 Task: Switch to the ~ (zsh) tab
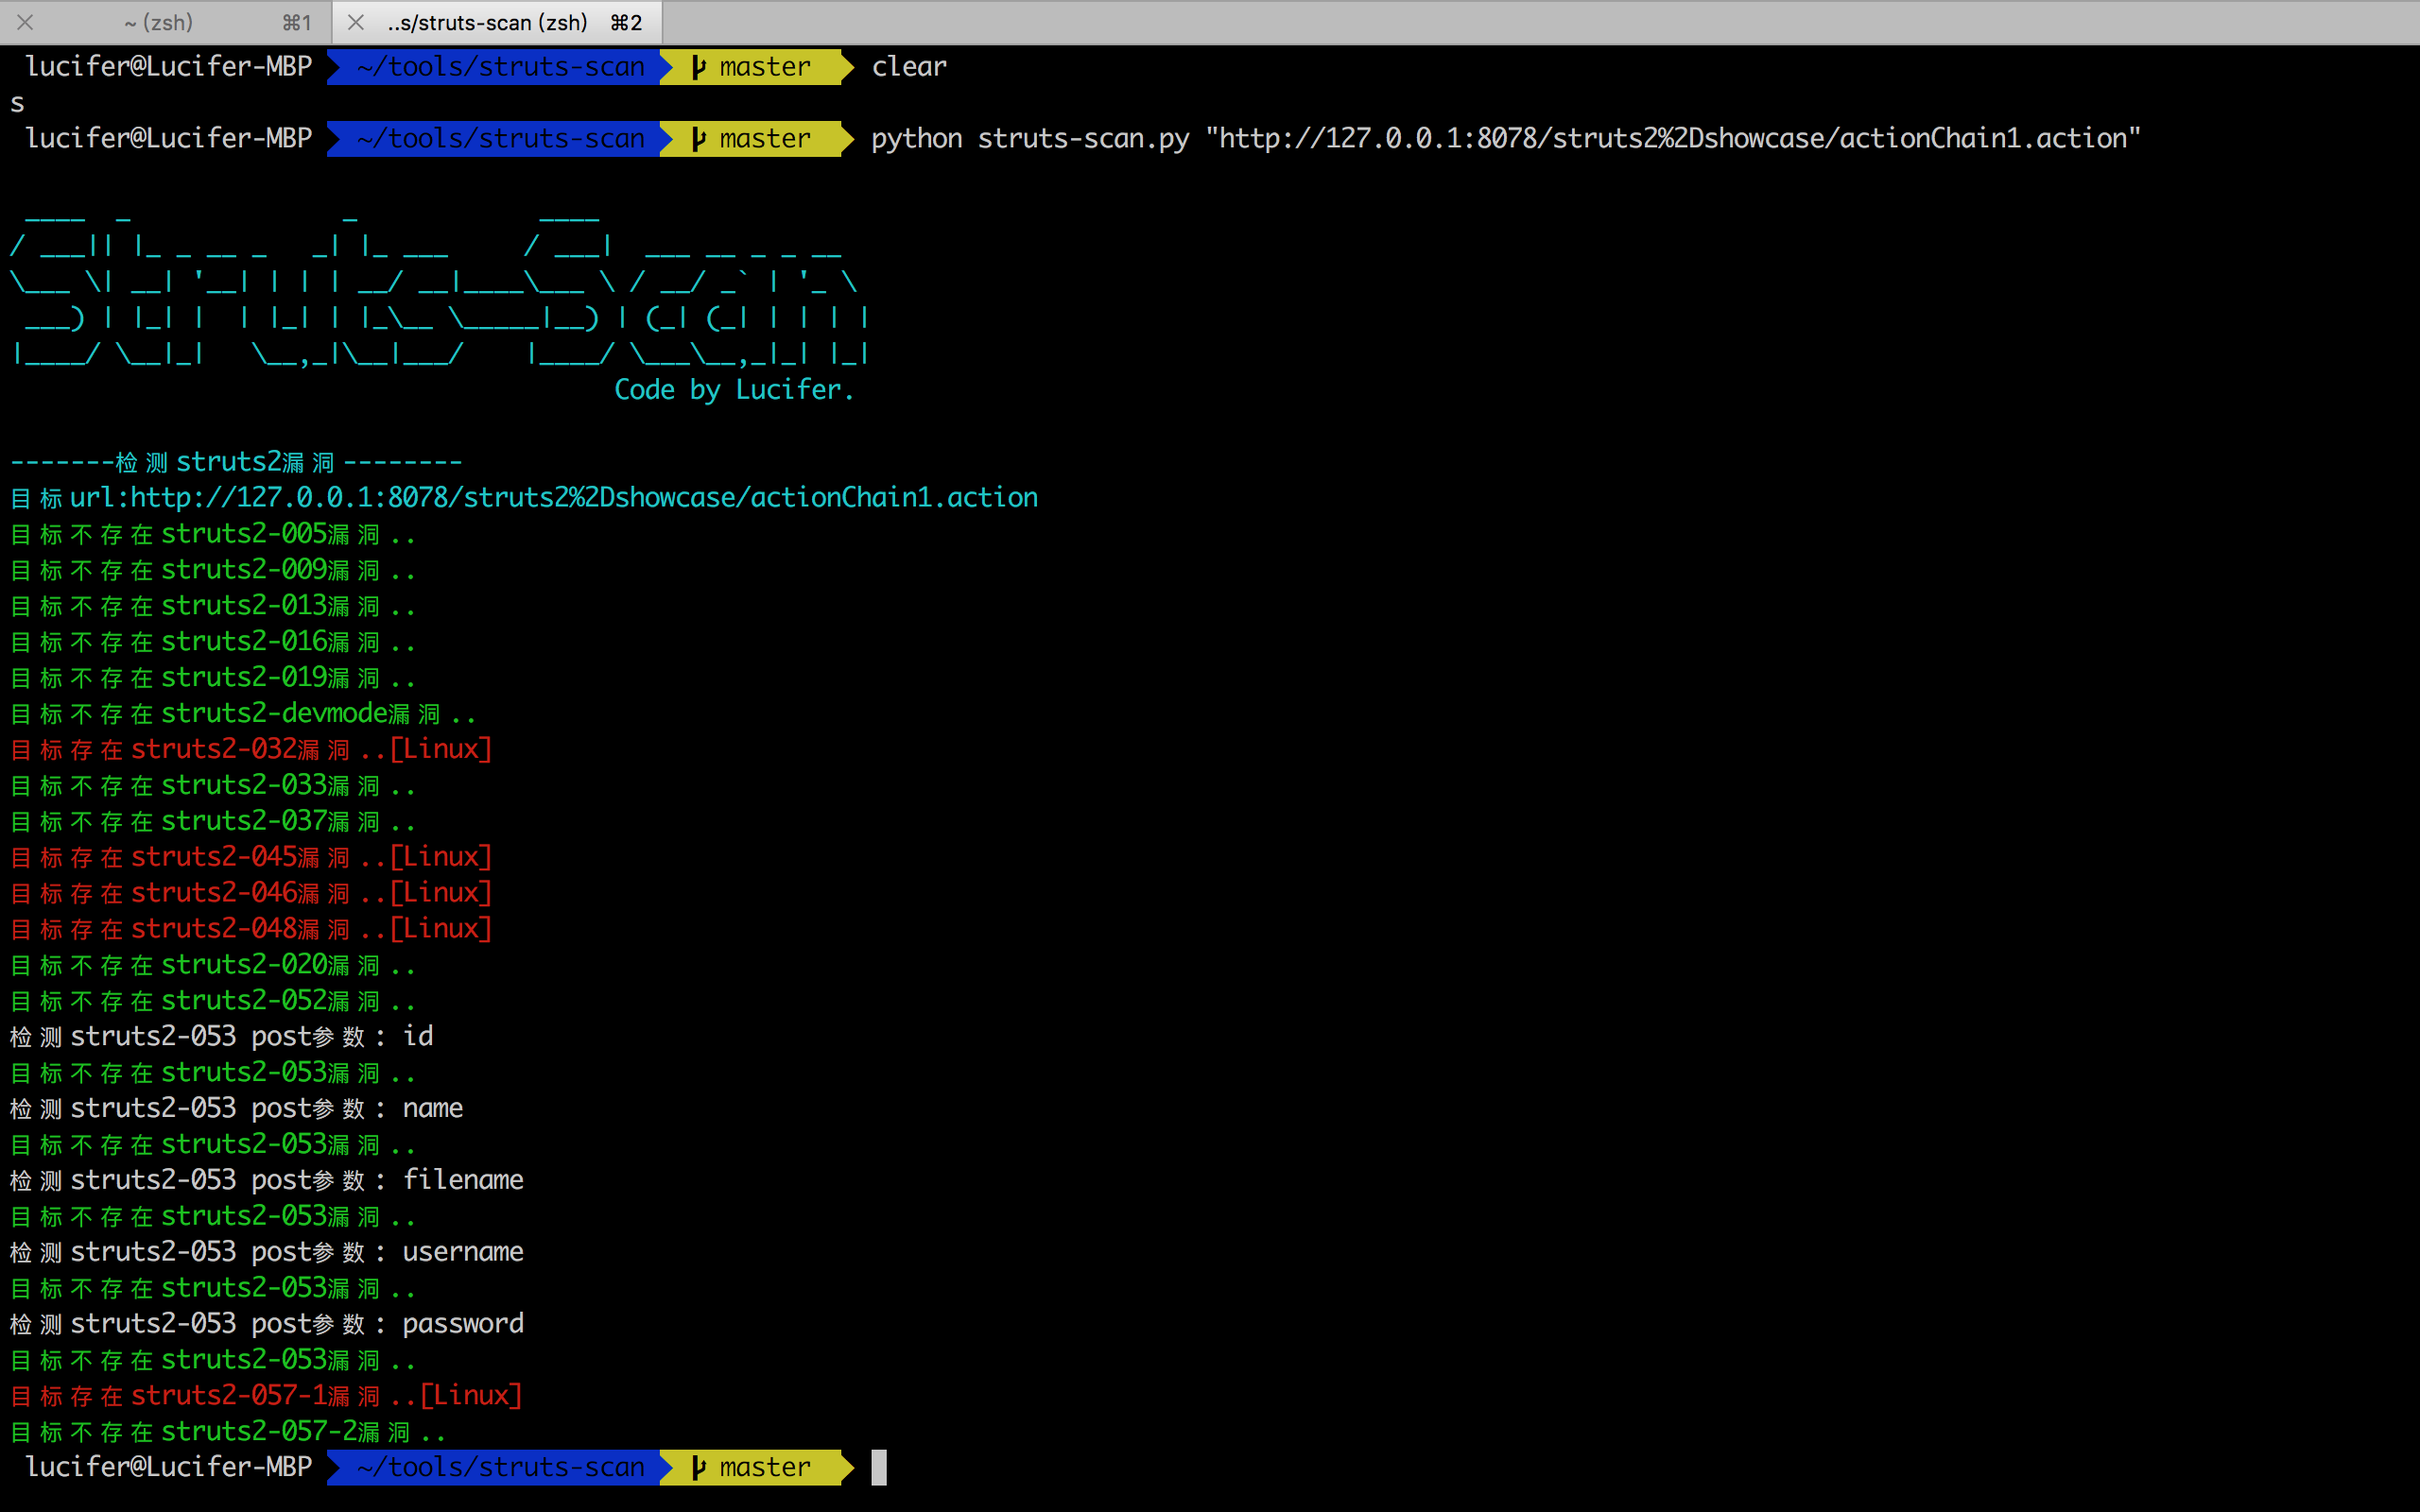click(160, 22)
